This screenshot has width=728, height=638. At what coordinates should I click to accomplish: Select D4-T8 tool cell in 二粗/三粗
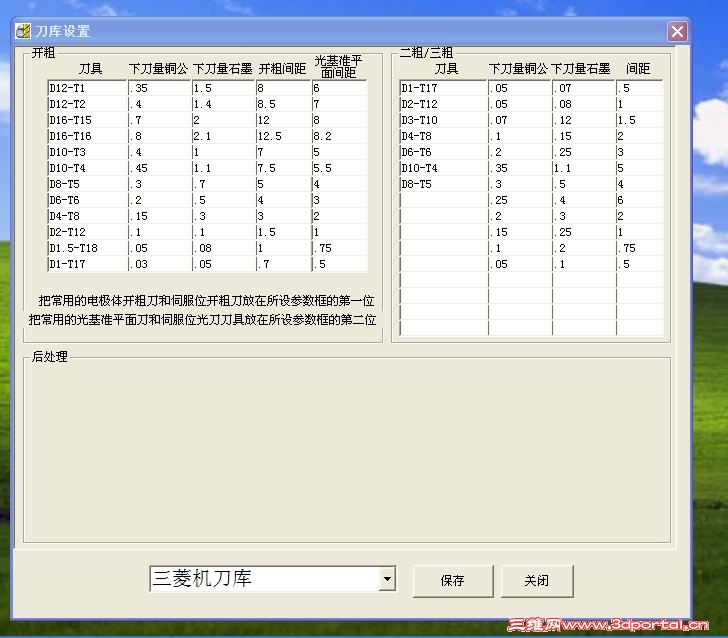click(443, 136)
